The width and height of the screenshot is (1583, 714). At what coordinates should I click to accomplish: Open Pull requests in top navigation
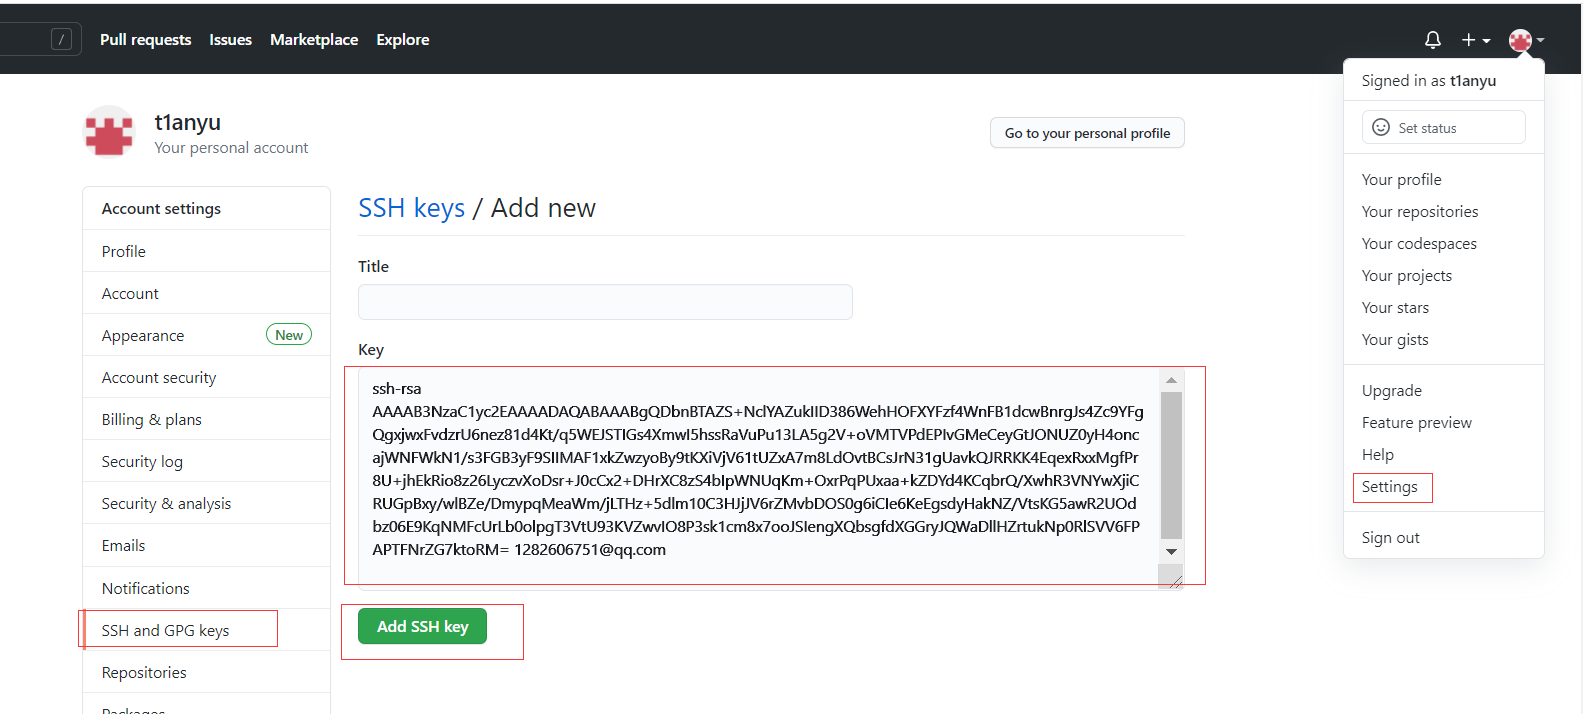click(x=145, y=40)
